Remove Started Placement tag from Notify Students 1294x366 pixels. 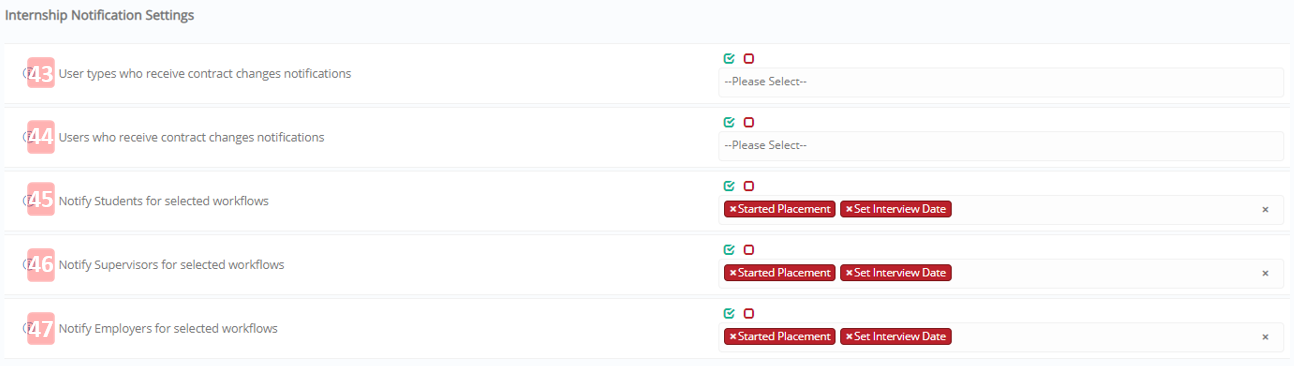[x=733, y=210]
